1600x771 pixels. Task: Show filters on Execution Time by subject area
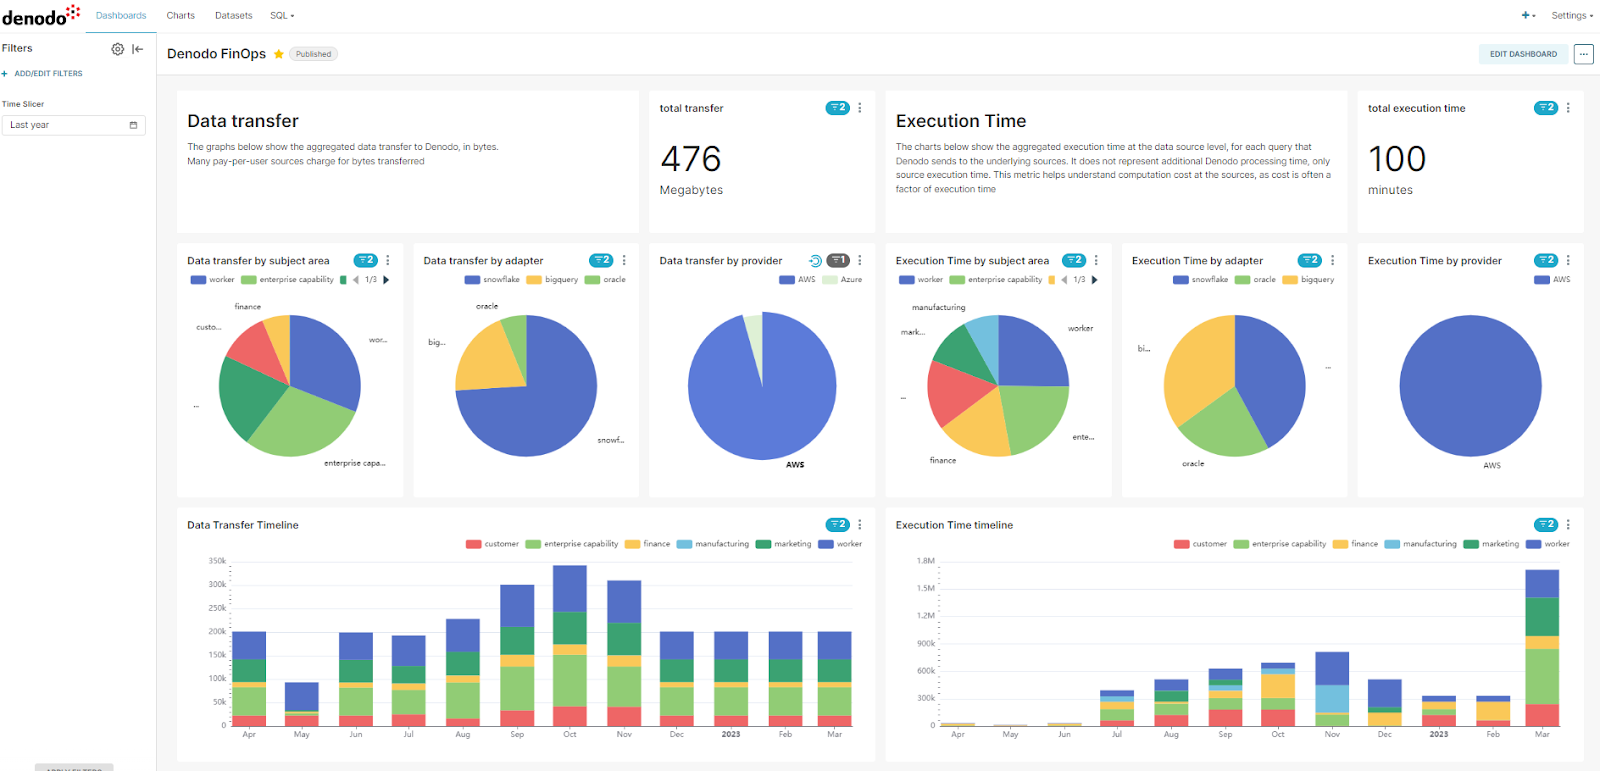[x=1074, y=260]
